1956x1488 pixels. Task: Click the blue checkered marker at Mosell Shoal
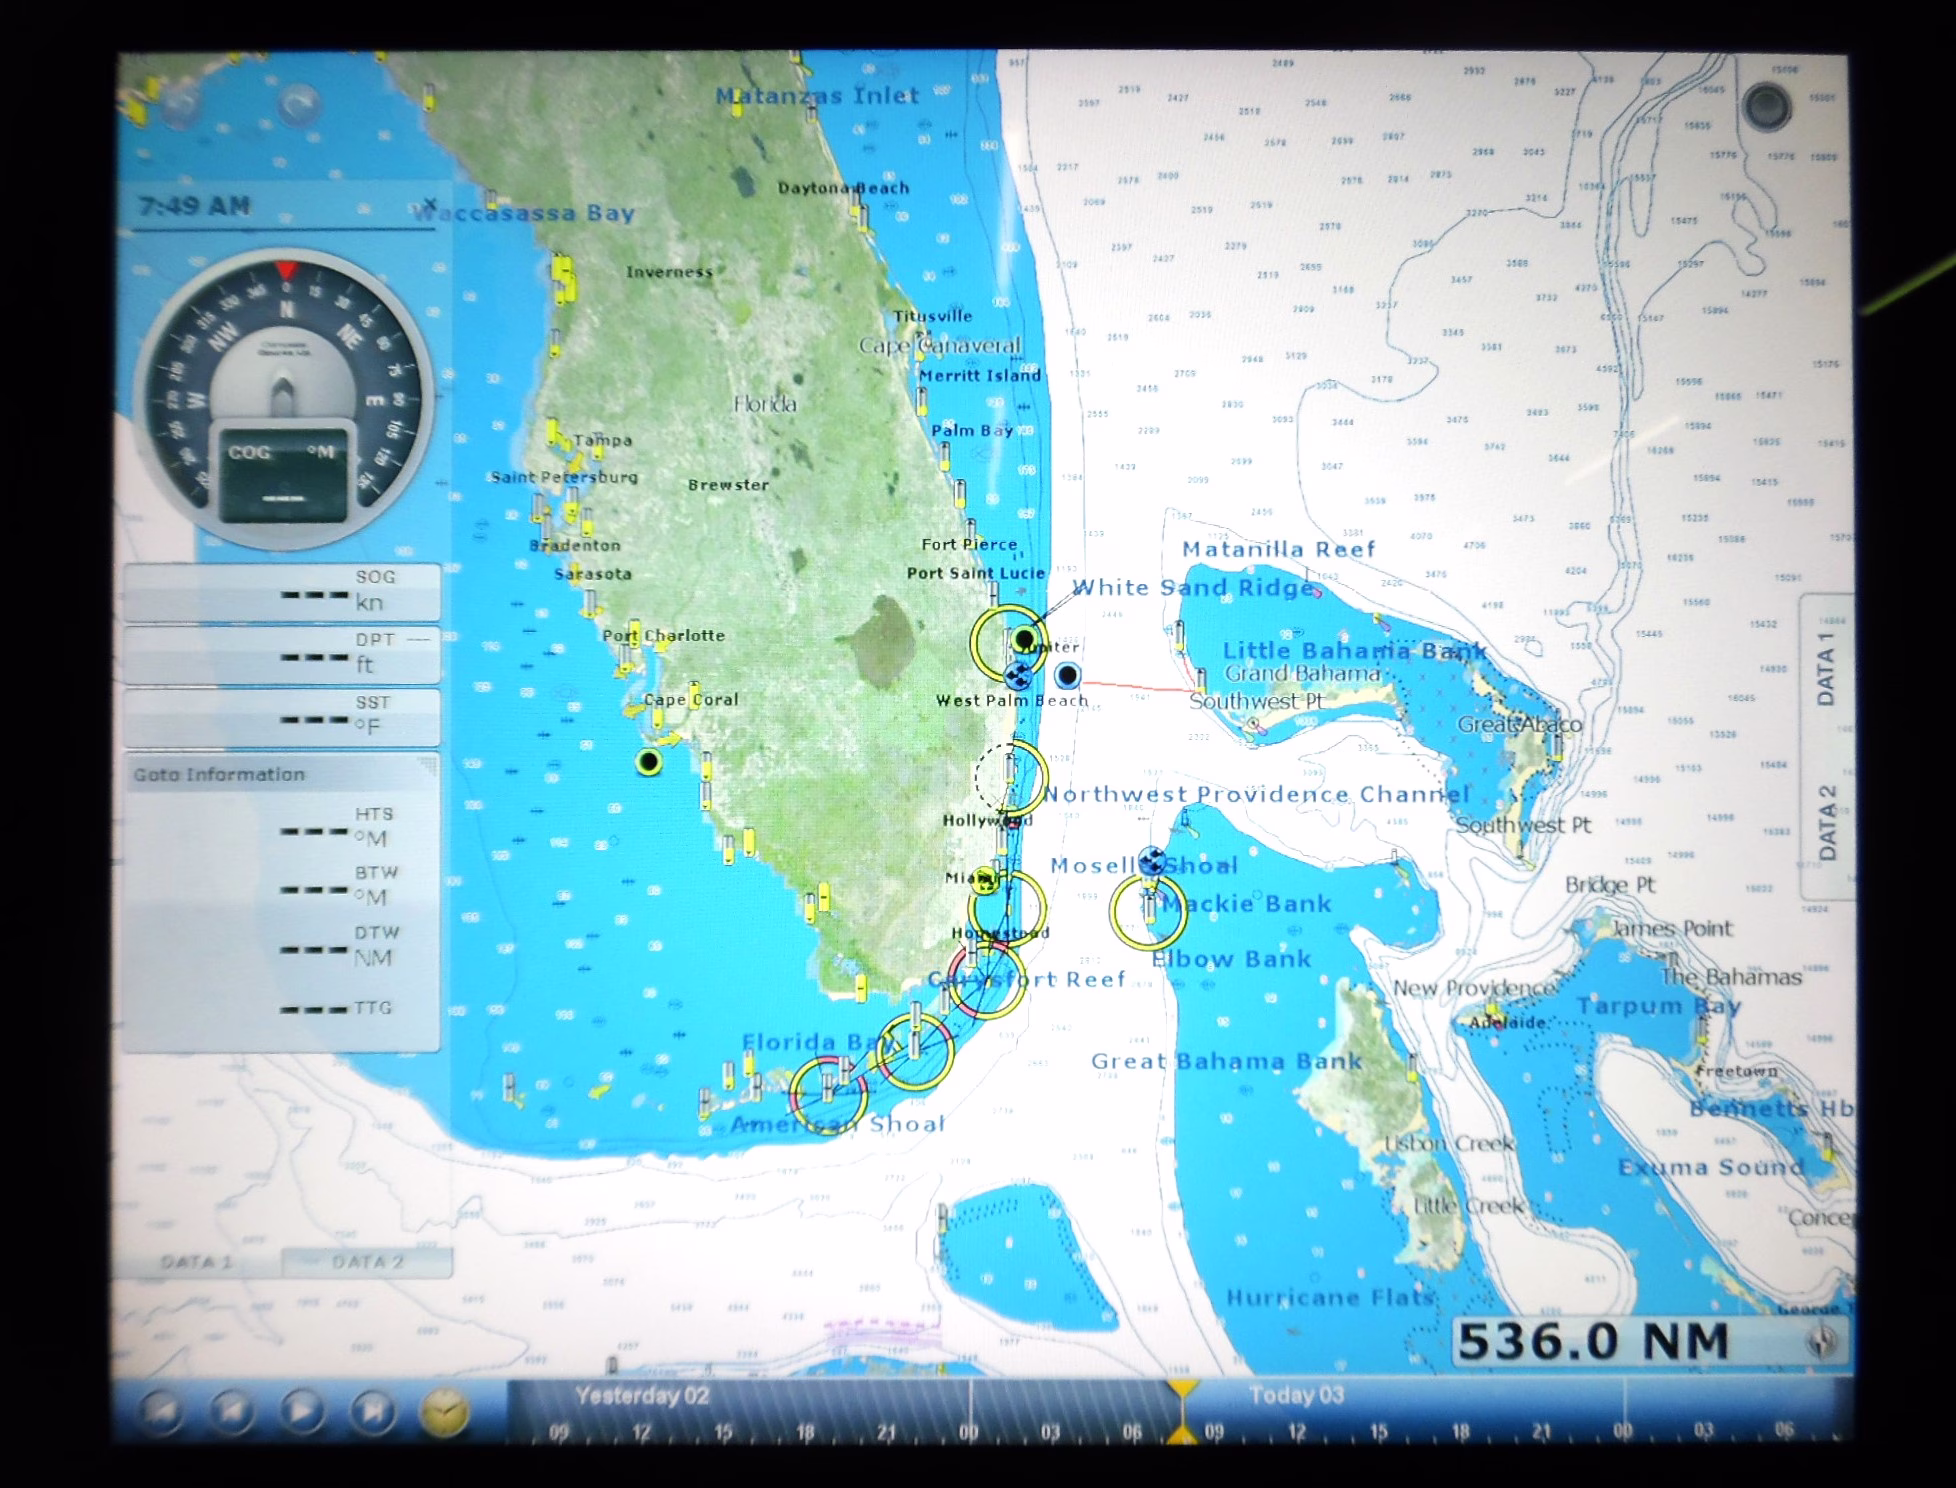1151,862
